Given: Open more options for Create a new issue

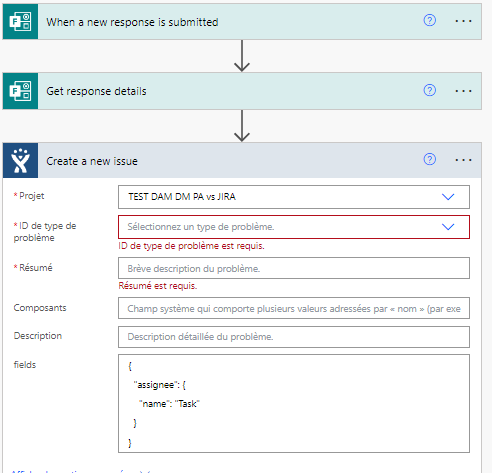Looking at the screenshot, I should coord(463,160).
